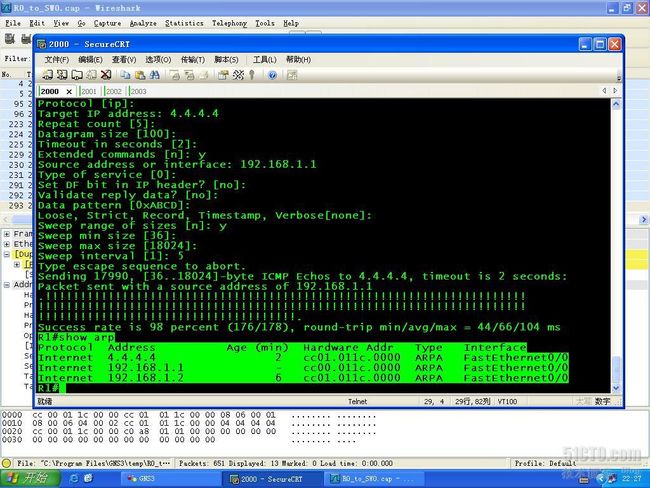Click the 2000 - SecureCRT taskbar button
650x488 pixels.
tap(271, 479)
